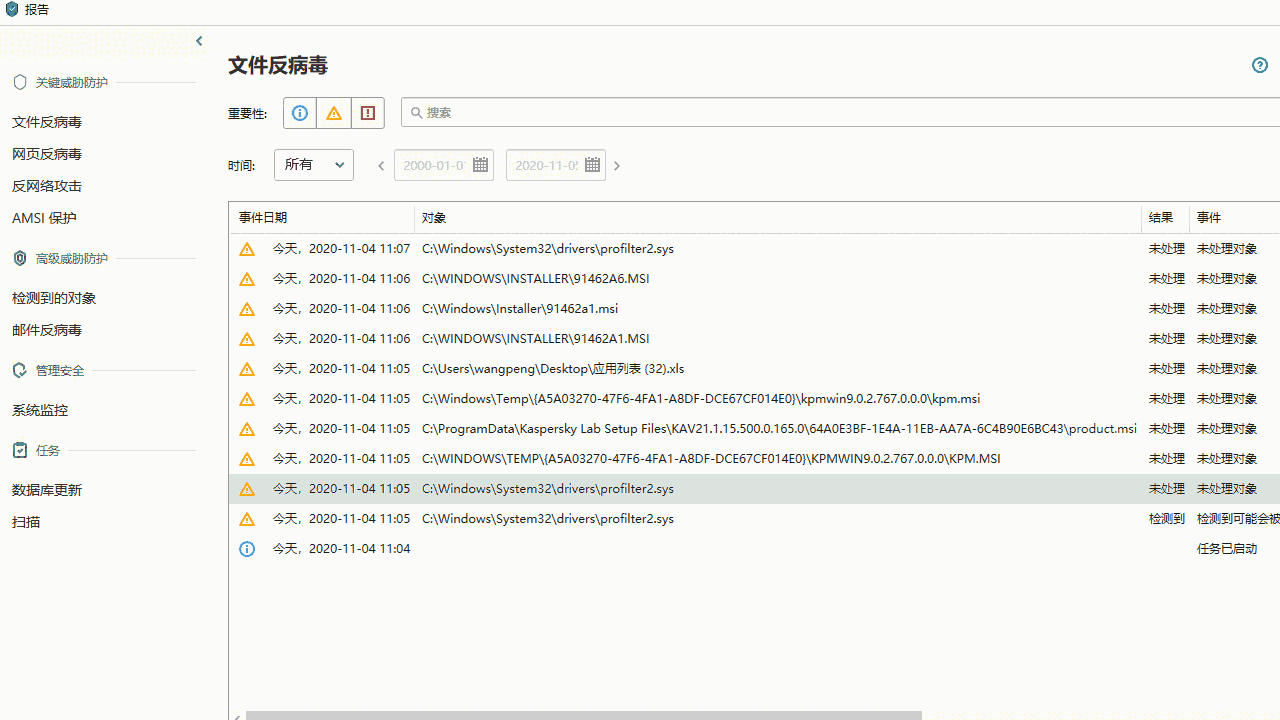The height and width of the screenshot is (720, 1280).
Task: Toggle the warning events importance filter
Action: tap(334, 113)
